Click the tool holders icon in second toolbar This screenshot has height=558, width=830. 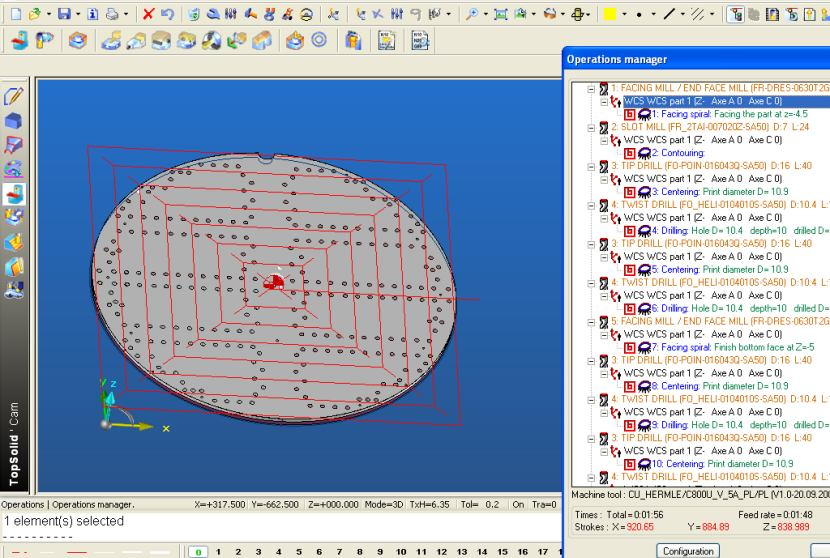click(x=353, y=40)
